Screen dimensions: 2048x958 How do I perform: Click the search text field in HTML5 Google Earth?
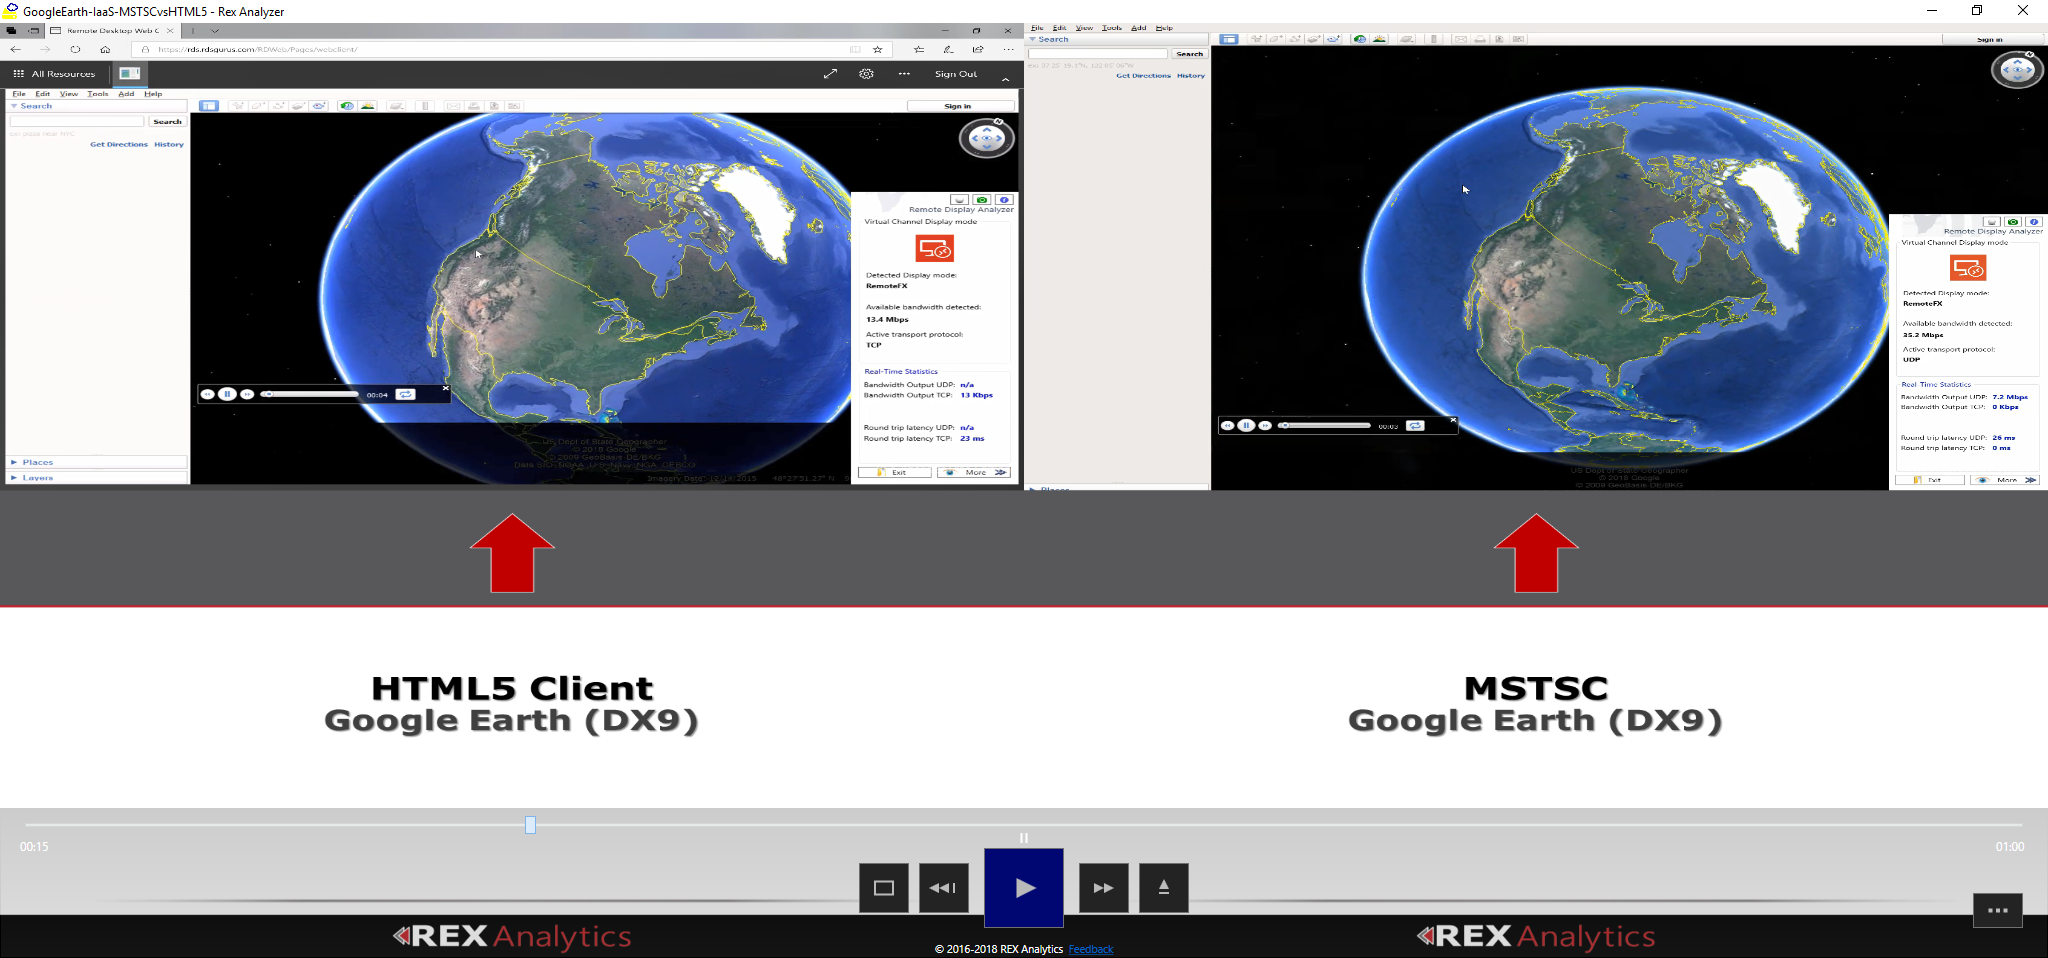click(x=77, y=121)
